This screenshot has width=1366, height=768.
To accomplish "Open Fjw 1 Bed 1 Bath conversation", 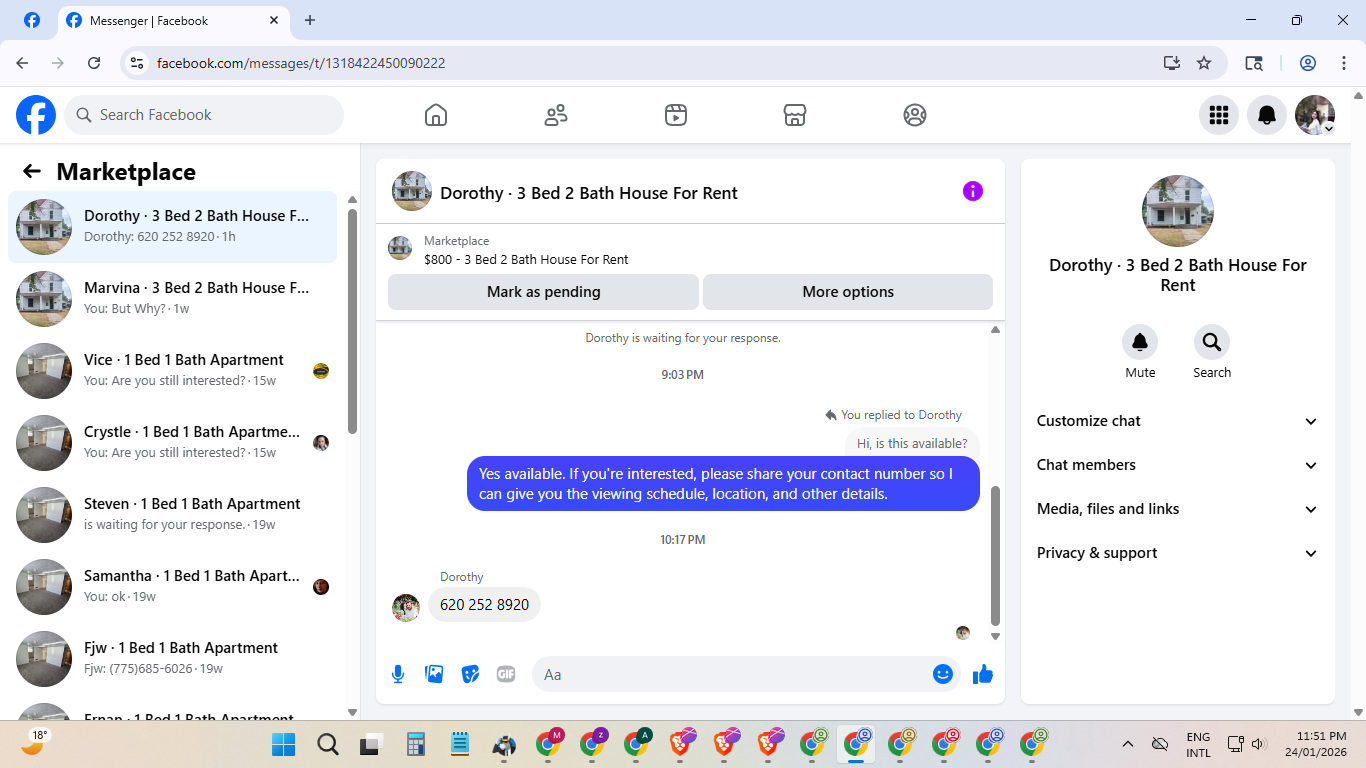I will pyautogui.click(x=173, y=659).
